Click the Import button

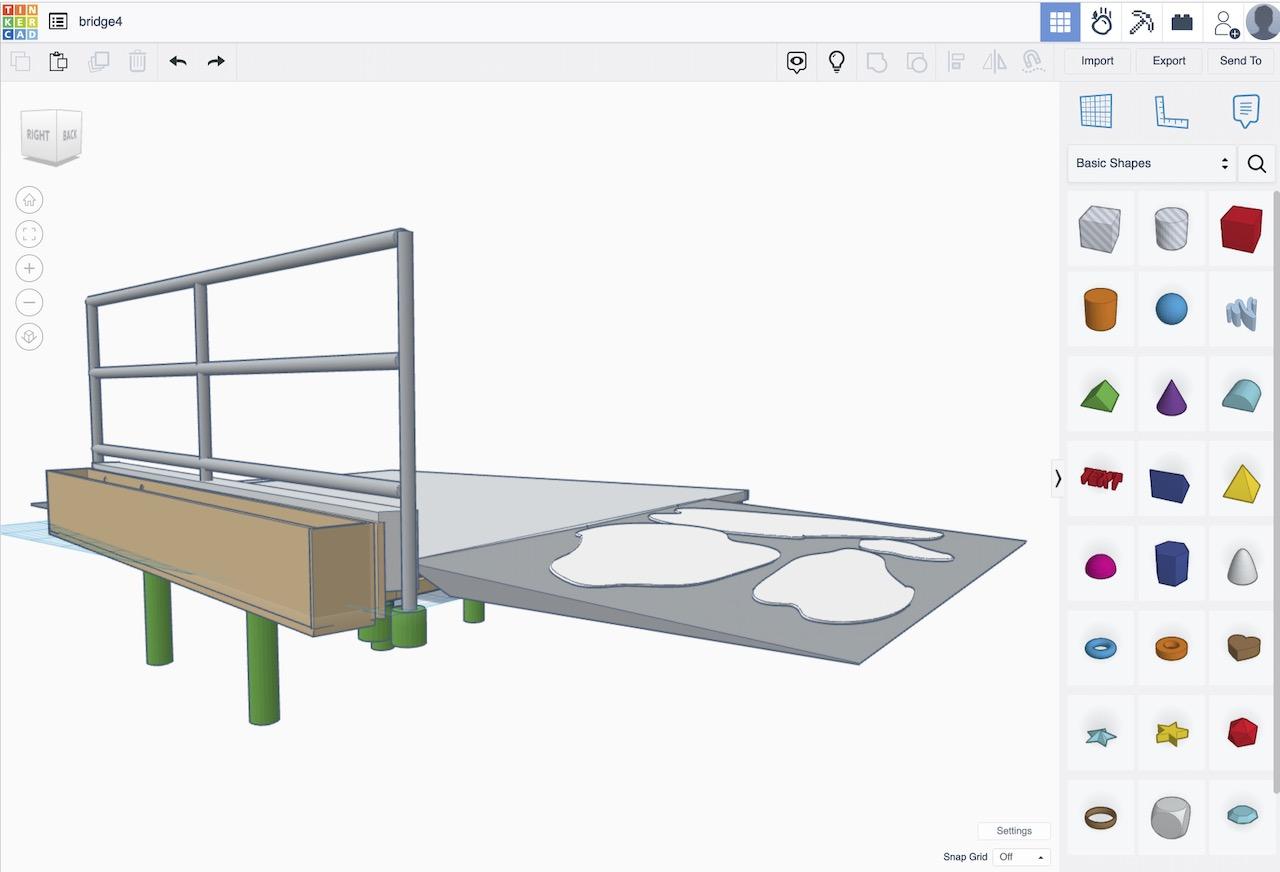click(x=1097, y=61)
